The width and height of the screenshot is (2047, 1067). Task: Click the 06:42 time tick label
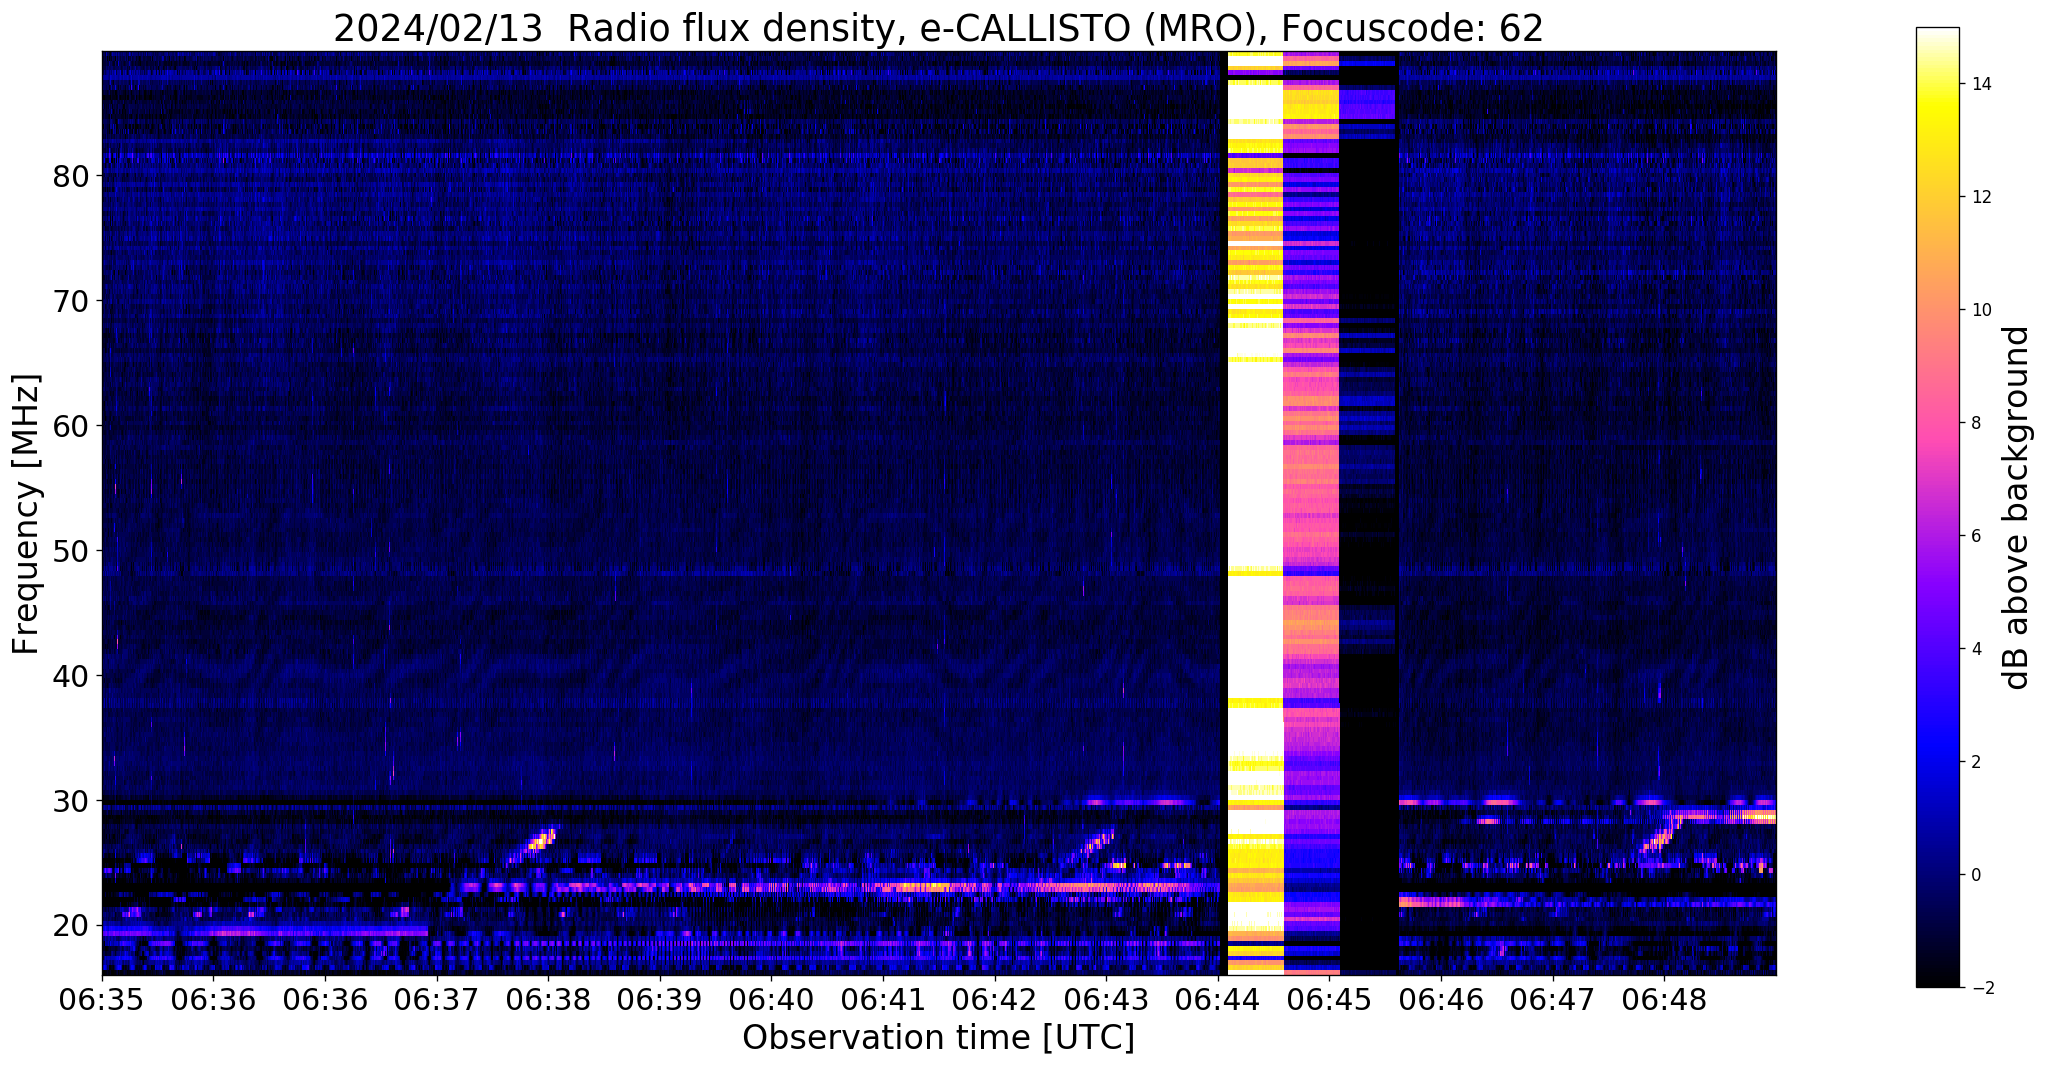[995, 1000]
